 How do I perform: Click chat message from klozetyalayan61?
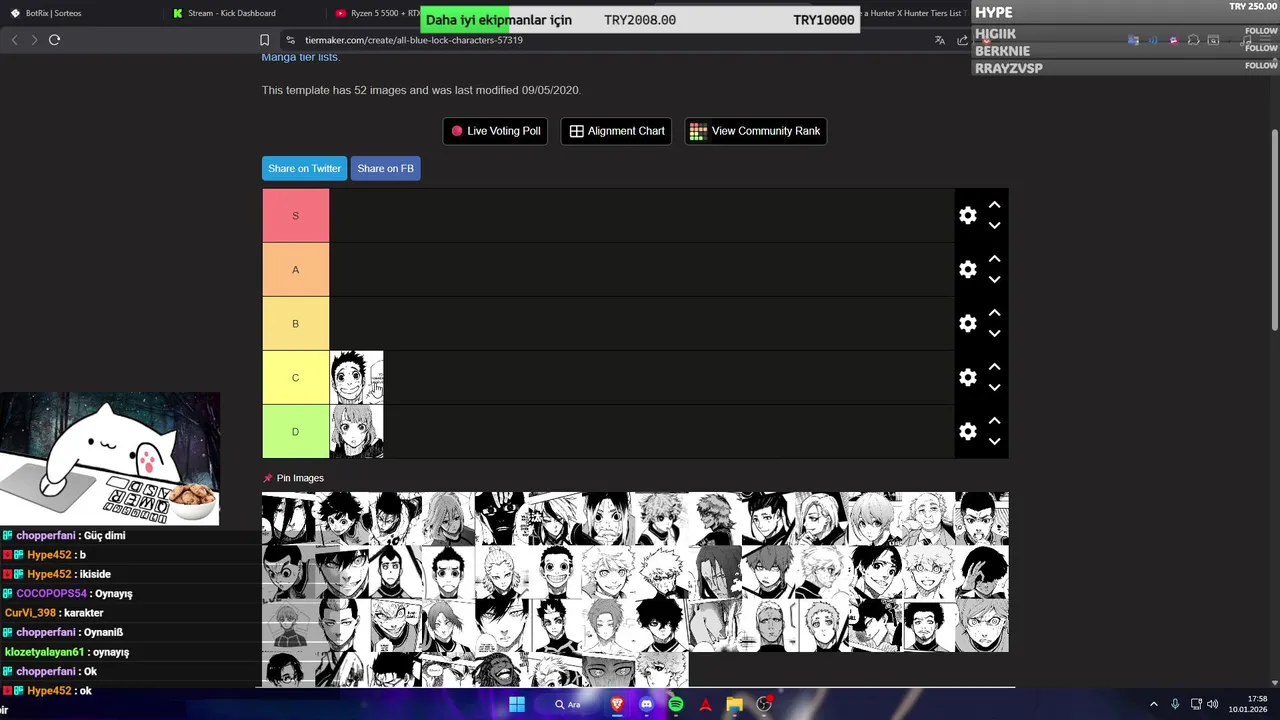66,652
